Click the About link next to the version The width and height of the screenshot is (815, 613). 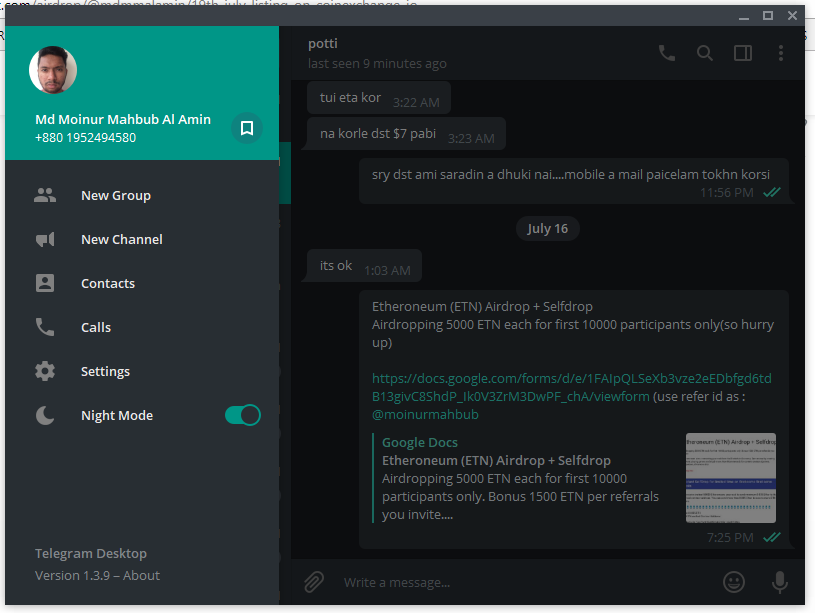coord(141,576)
